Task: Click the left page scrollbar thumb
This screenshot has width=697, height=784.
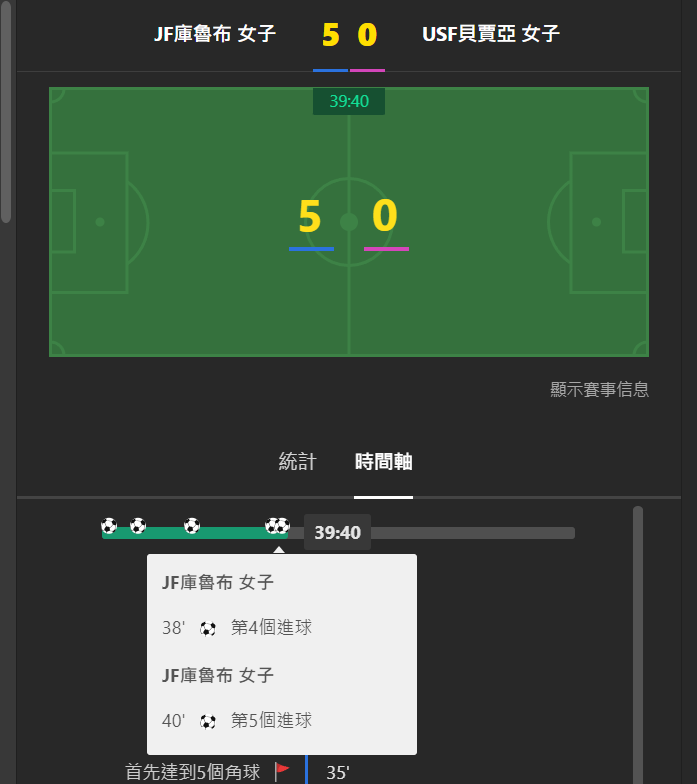Action: coord(6,111)
